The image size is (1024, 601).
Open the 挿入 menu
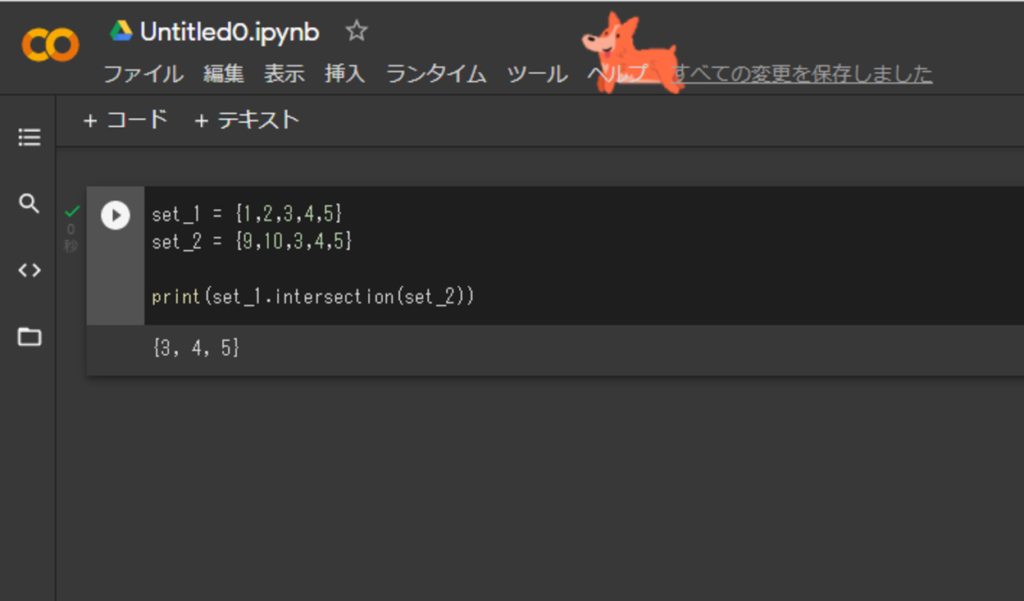pos(345,74)
